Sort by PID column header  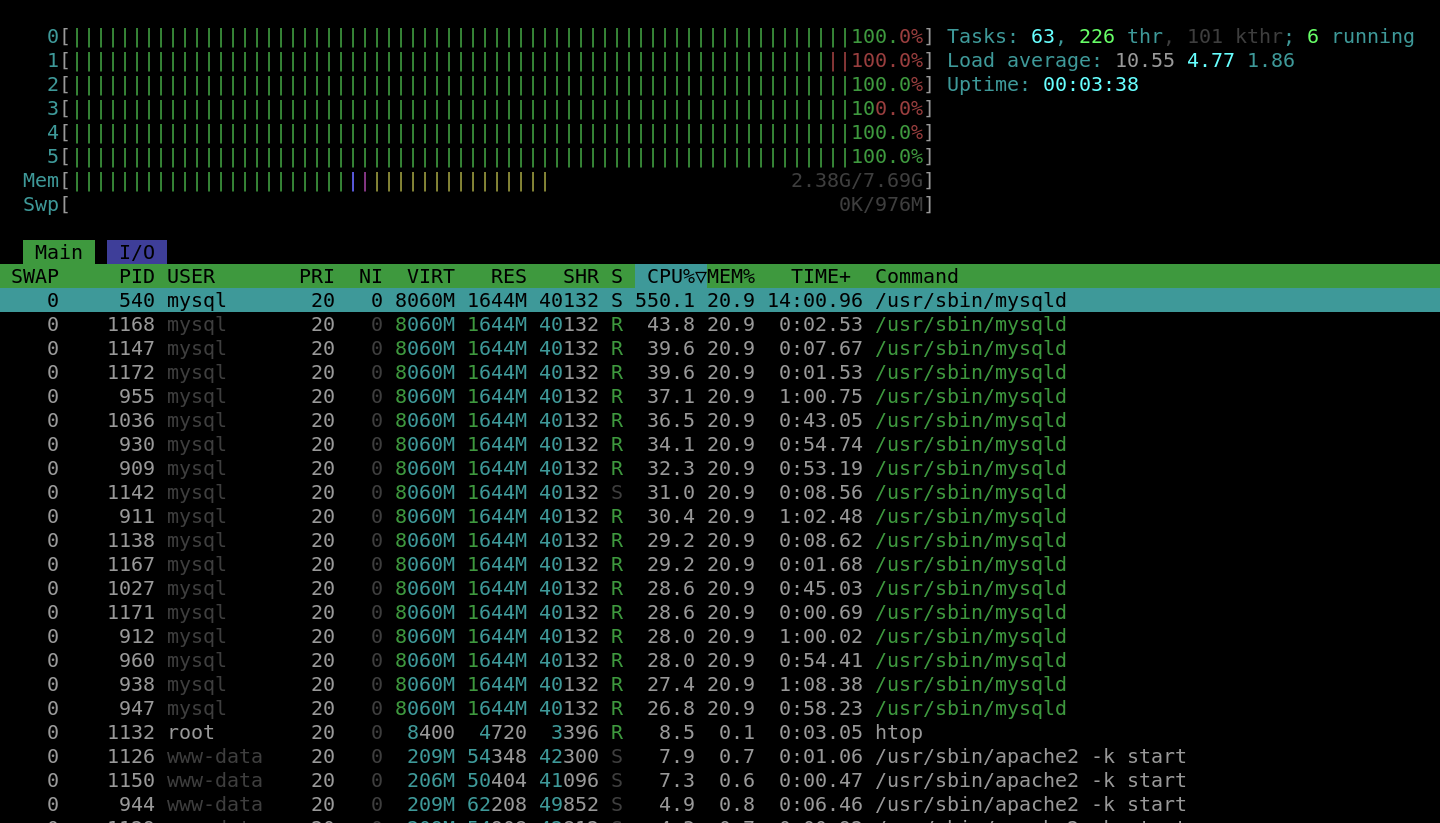coord(137,276)
